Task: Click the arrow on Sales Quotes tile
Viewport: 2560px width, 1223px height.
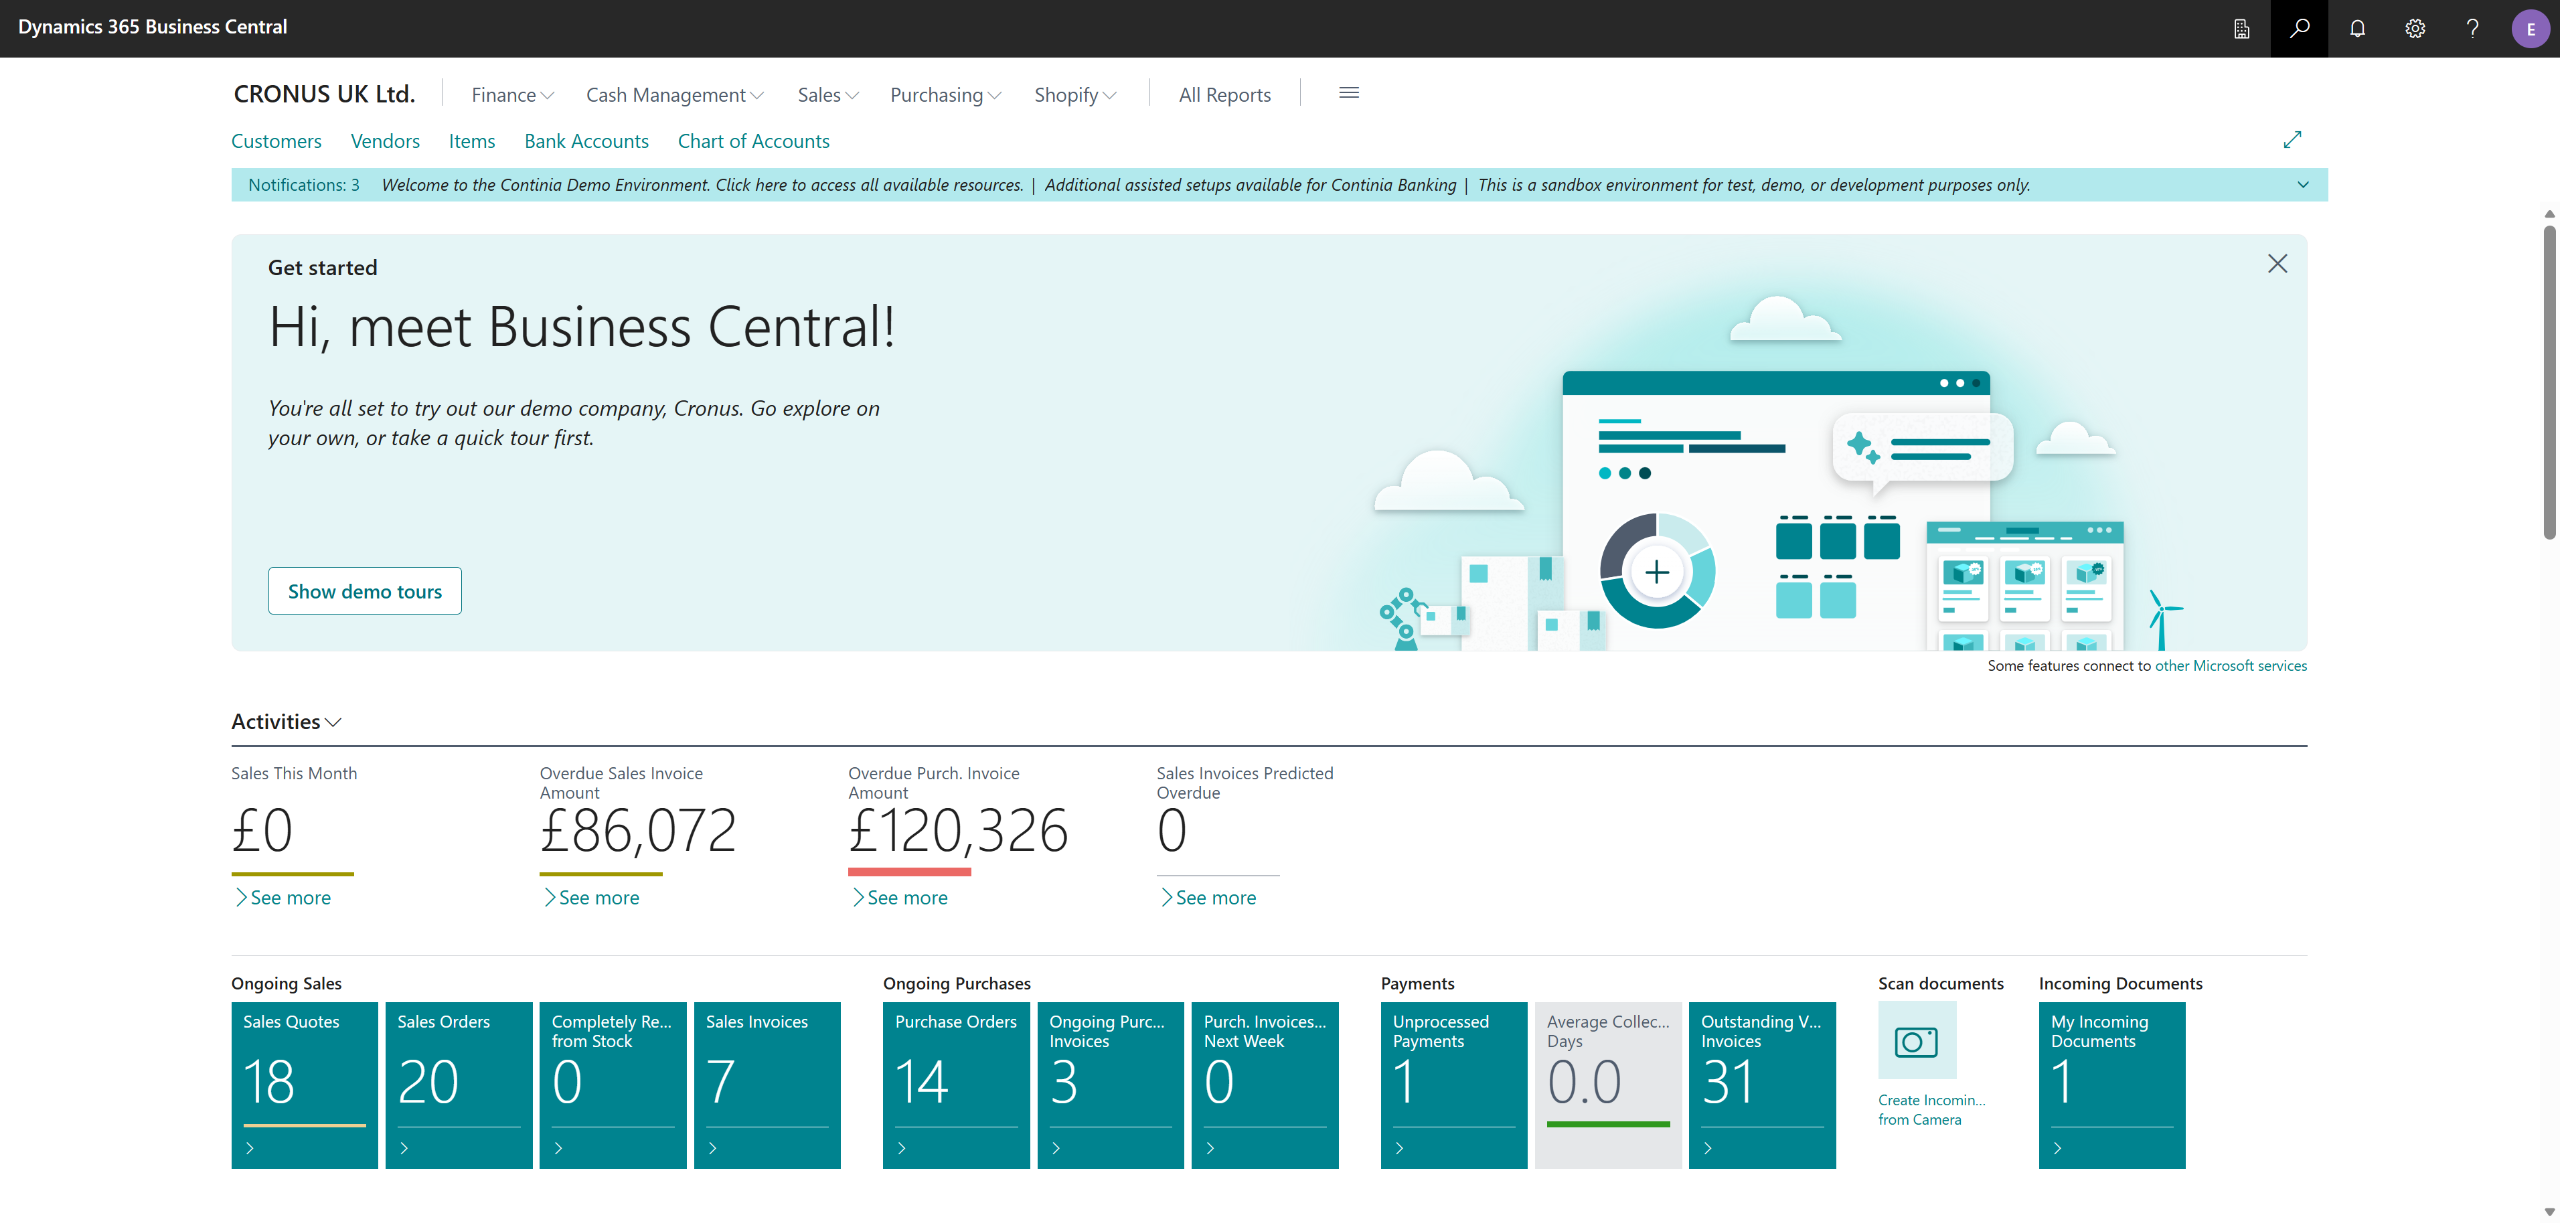Action: coord(250,1148)
